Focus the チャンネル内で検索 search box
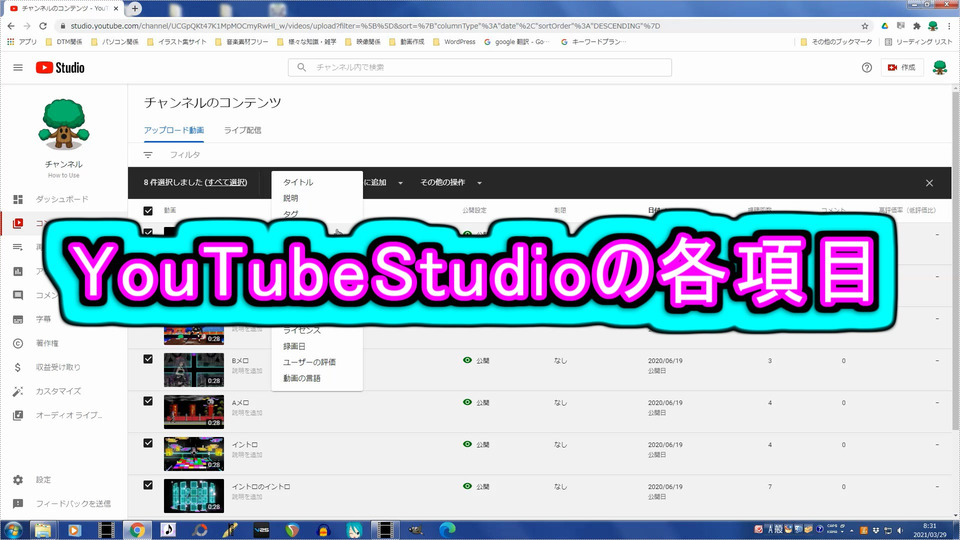Screen dimensions: 960x540 click(479, 67)
